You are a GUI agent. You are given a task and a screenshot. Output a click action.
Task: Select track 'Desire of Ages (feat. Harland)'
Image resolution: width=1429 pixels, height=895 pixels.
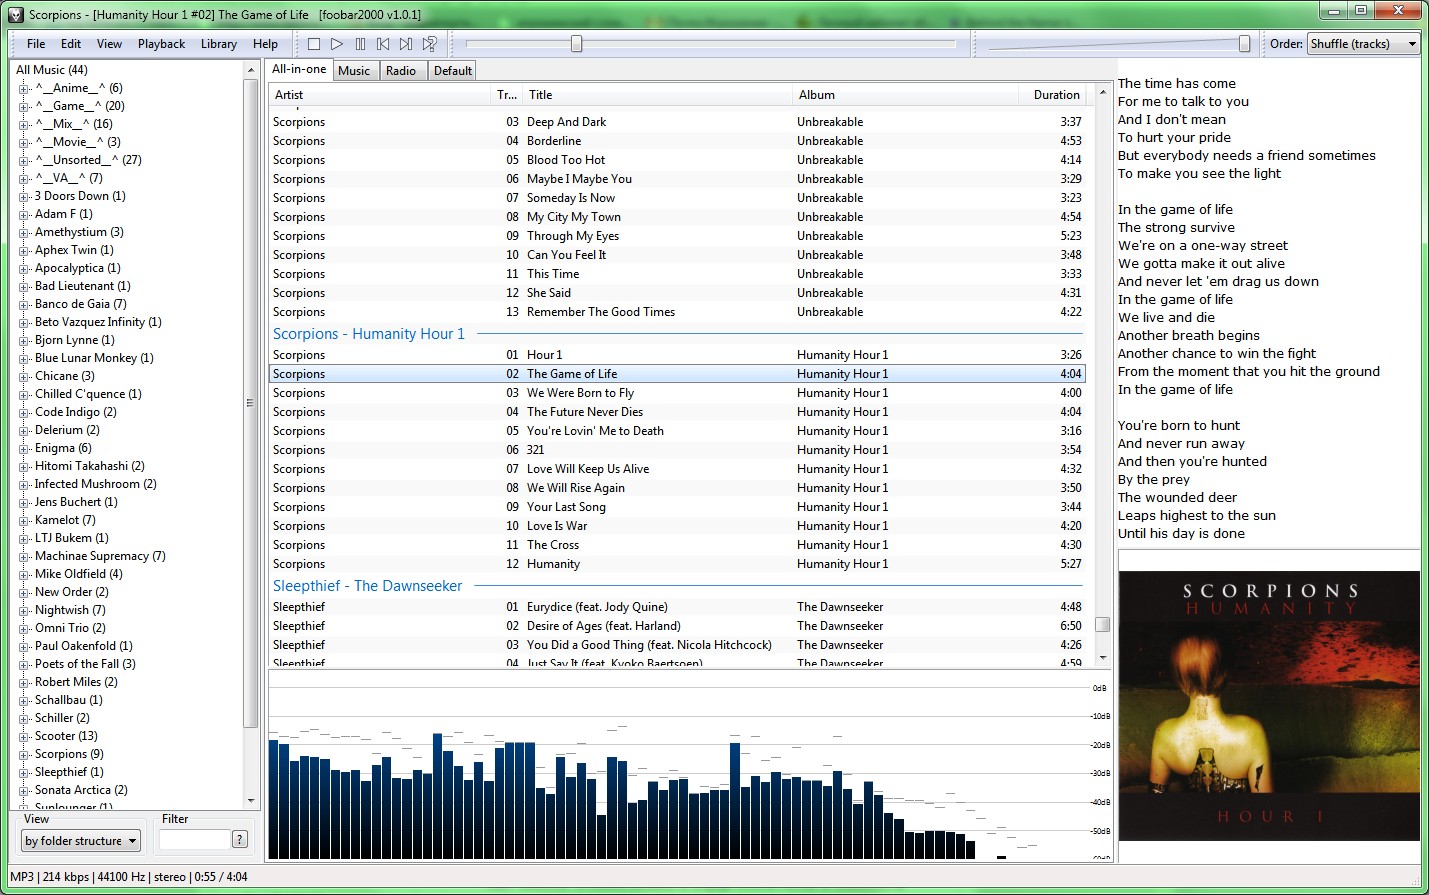coord(677,626)
